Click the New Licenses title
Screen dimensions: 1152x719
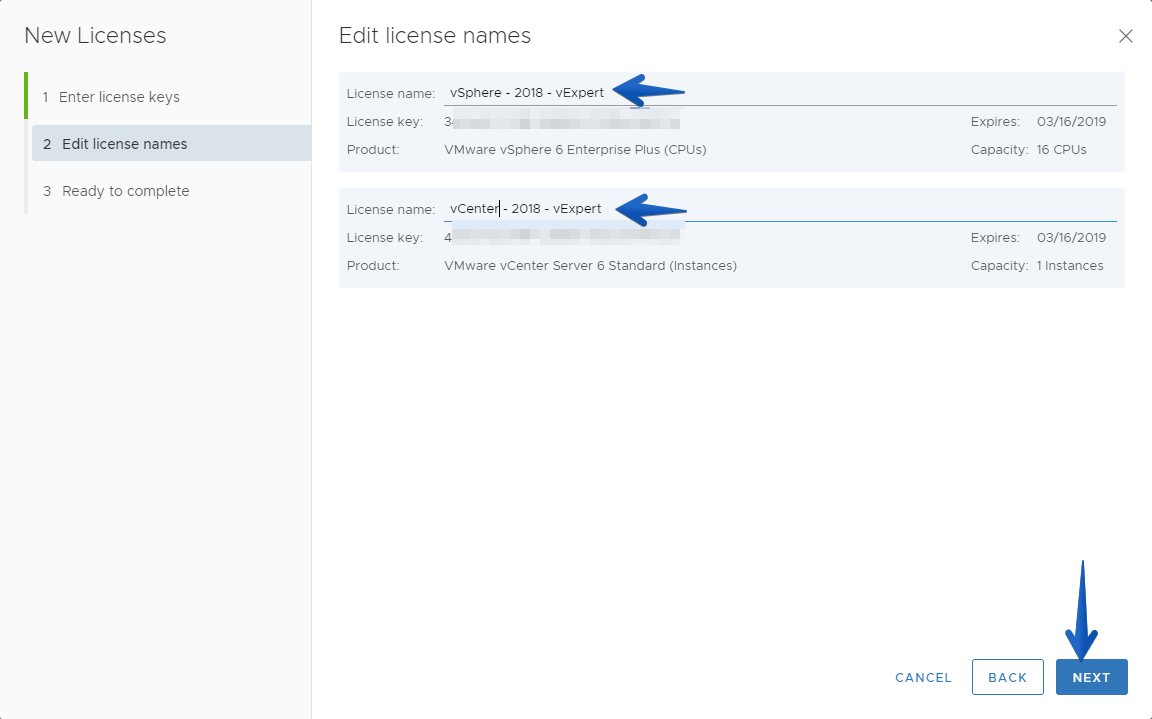(95, 35)
